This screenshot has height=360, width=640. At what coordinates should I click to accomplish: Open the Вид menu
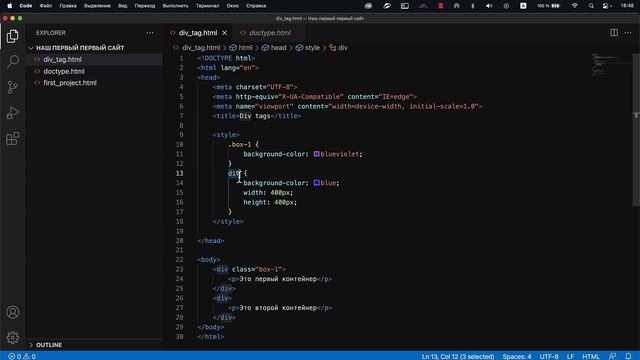122,6
